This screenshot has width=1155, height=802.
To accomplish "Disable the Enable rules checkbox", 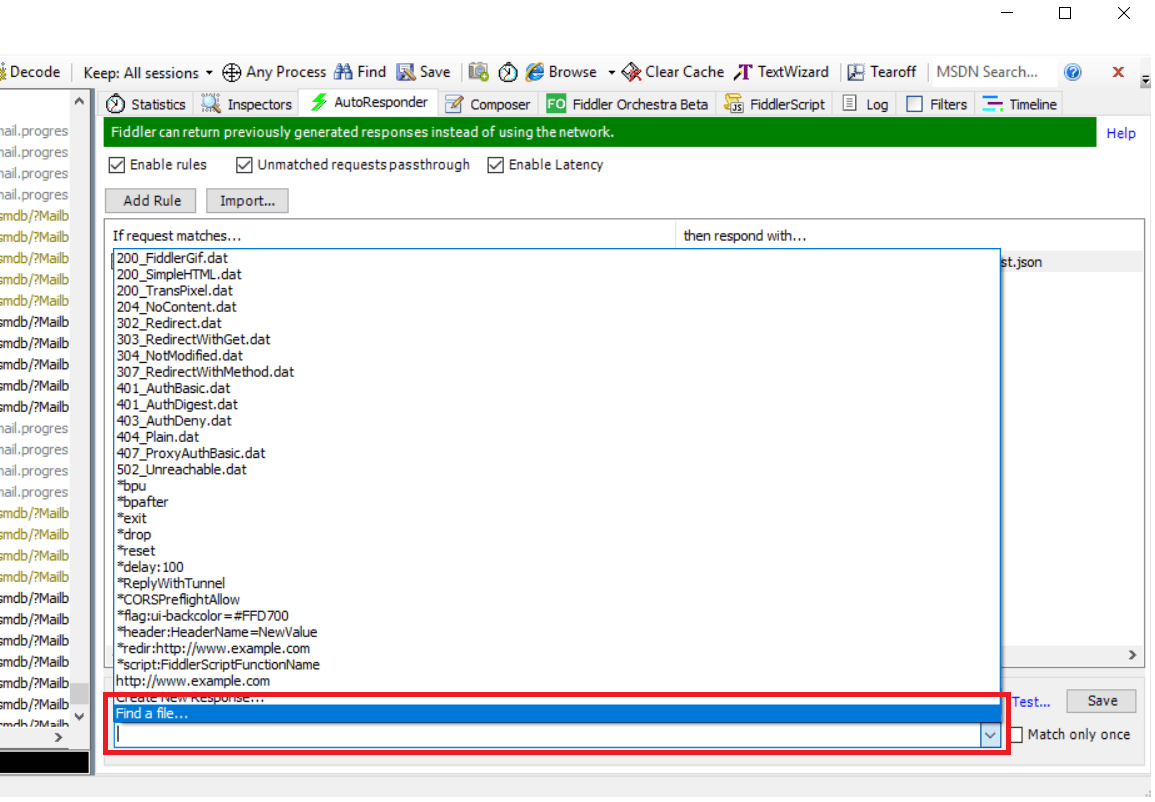I will click(x=116, y=164).
